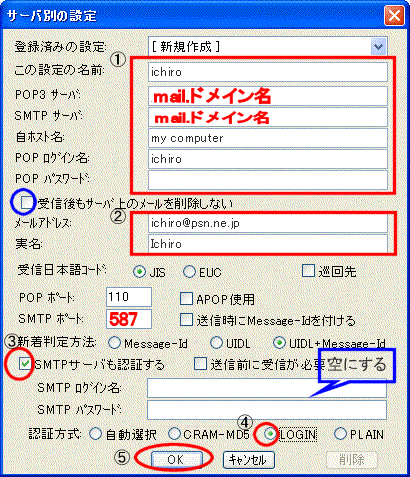410x477 pixels.
Task: Select the EUC radio button
Action: click(x=189, y=272)
